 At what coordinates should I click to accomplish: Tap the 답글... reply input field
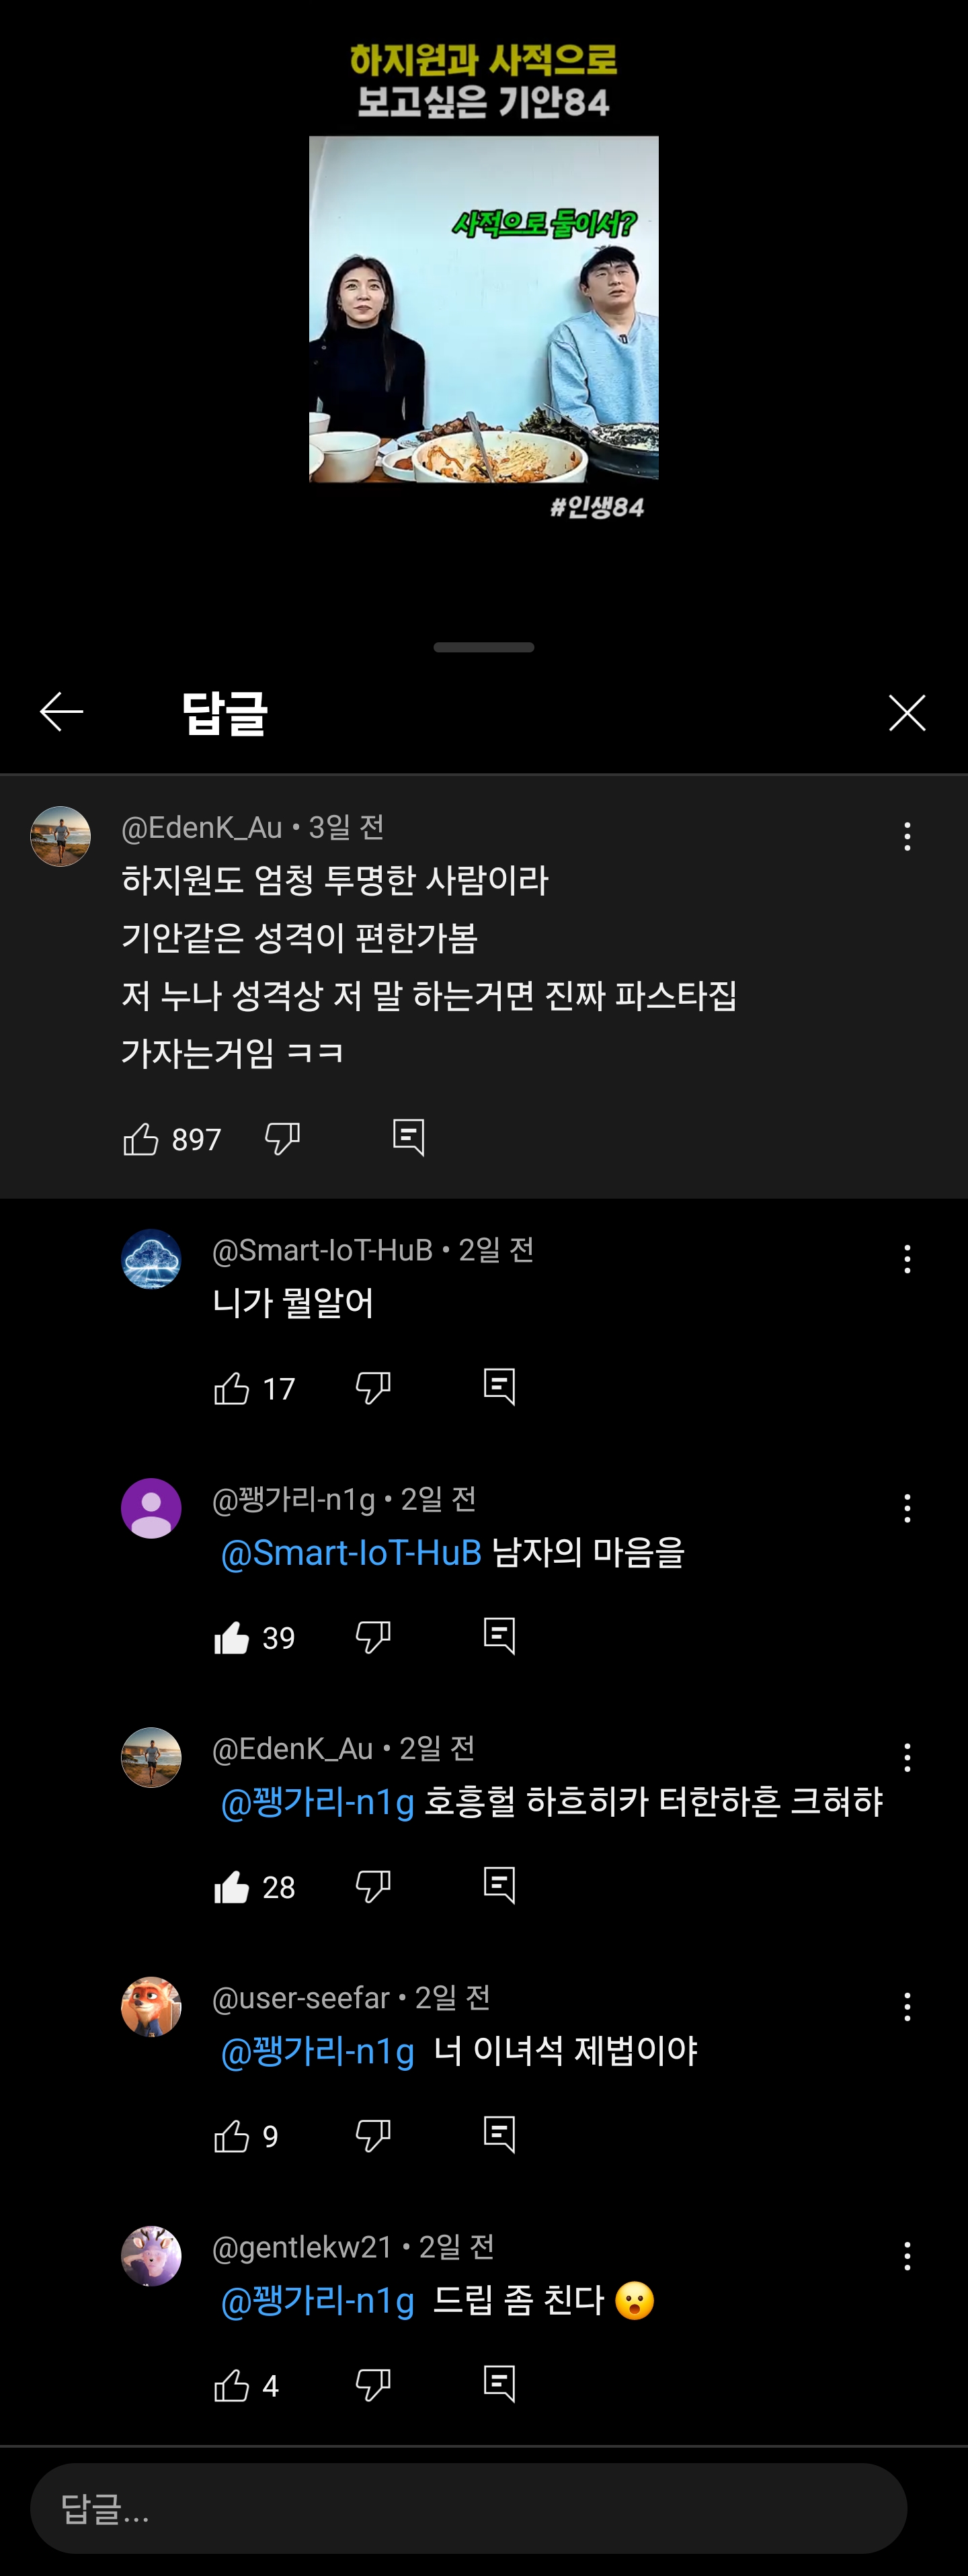click(468, 2508)
